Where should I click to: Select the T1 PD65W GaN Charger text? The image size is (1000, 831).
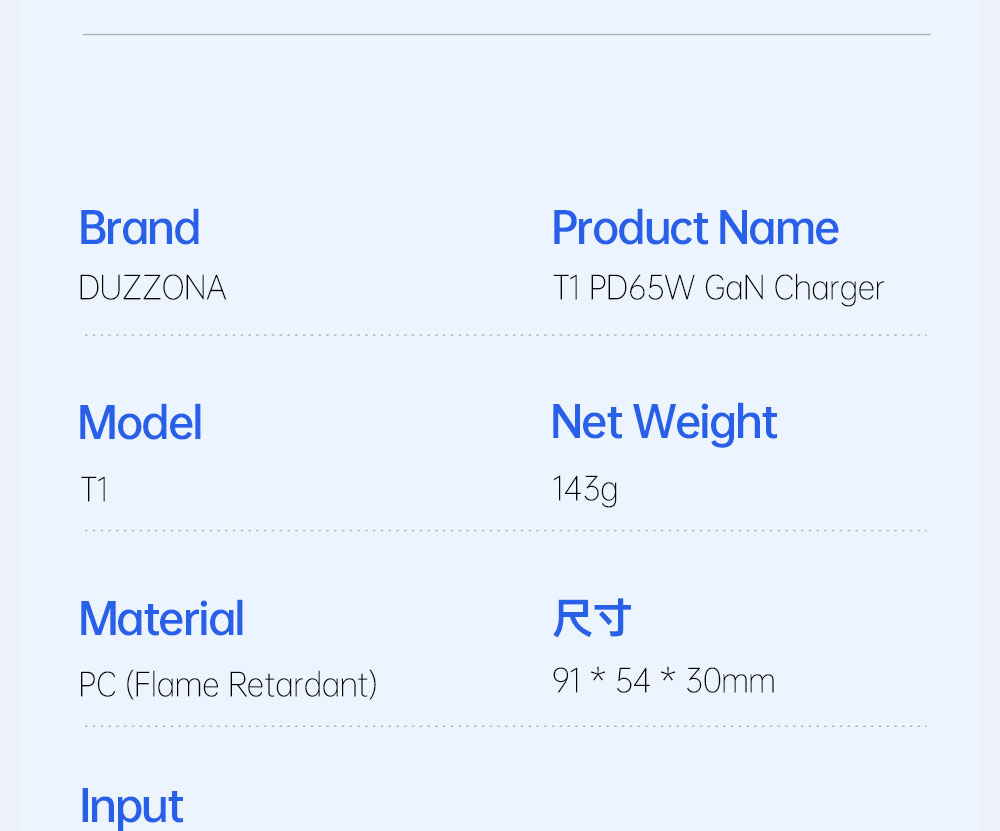(x=718, y=288)
